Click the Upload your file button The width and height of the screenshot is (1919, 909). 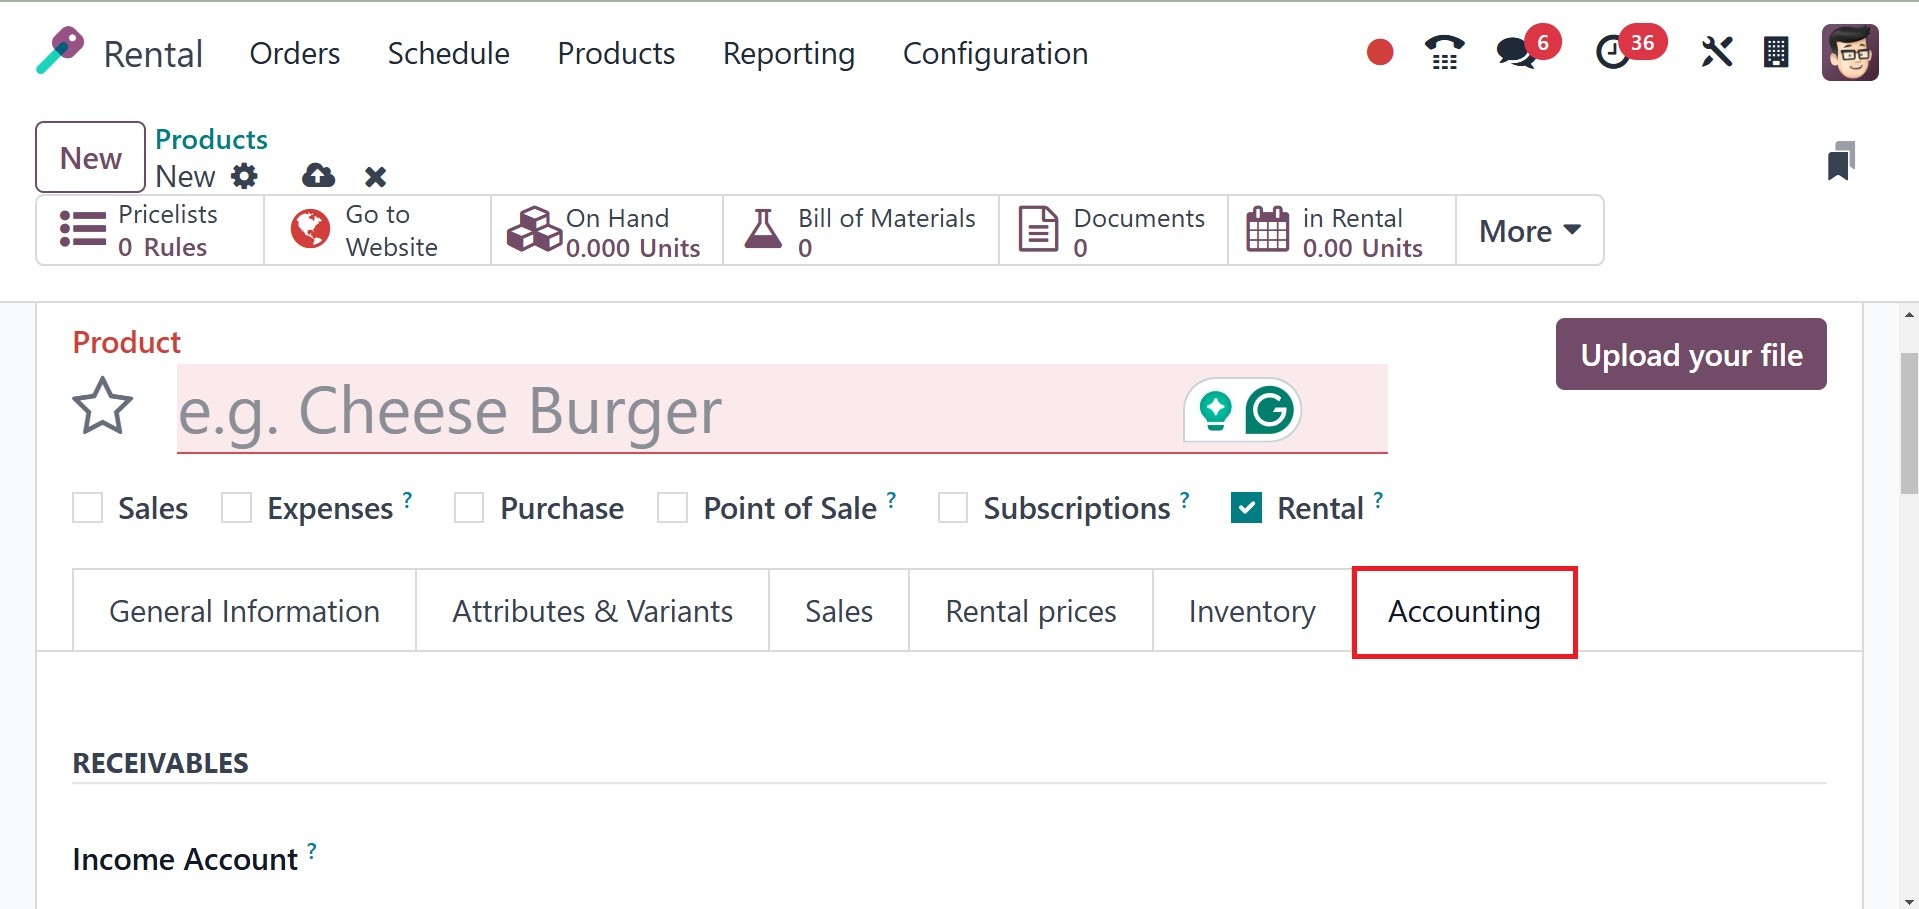(x=1691, y=355)
